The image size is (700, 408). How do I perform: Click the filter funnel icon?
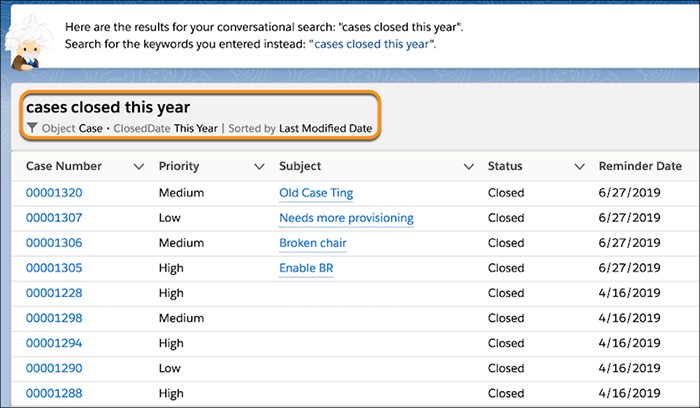(x=32, y=128)
